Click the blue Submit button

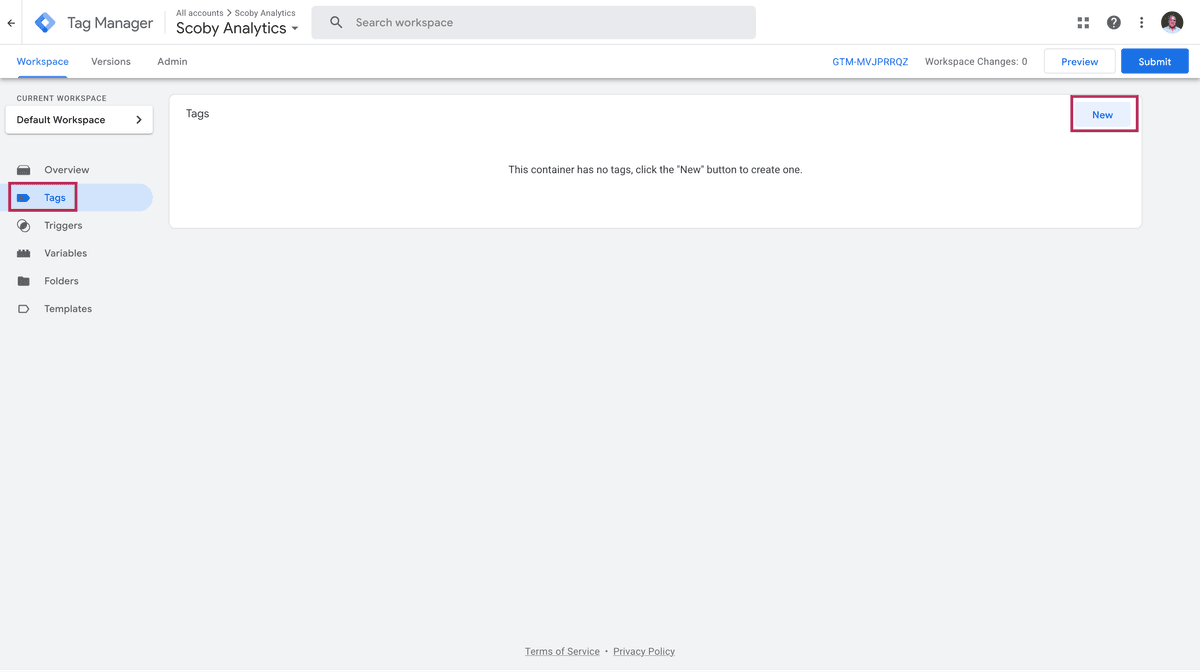click(x=1154, y=62)
